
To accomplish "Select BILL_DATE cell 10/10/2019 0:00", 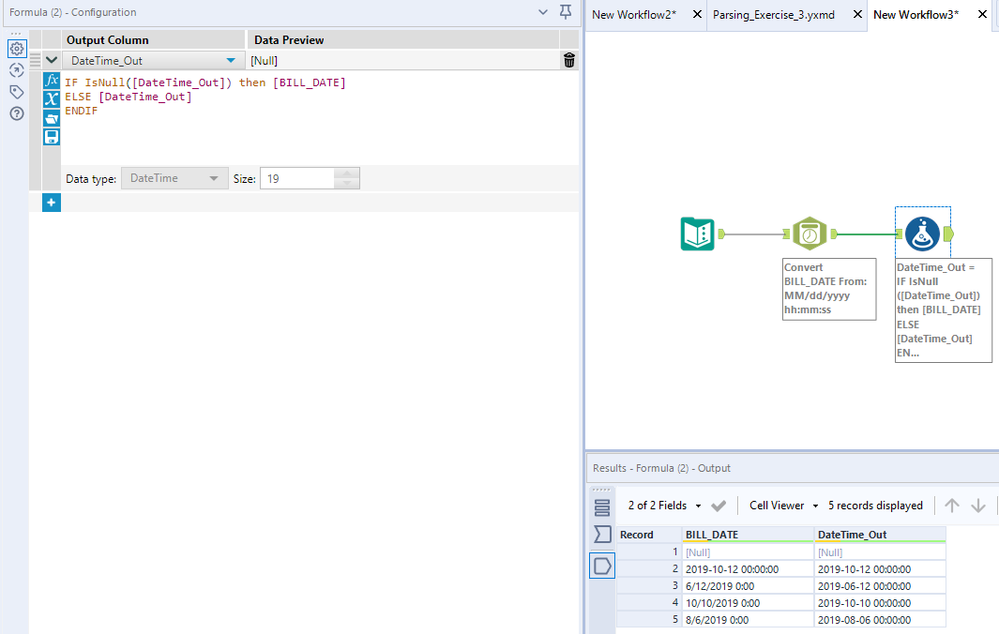I will pos(747,603).
